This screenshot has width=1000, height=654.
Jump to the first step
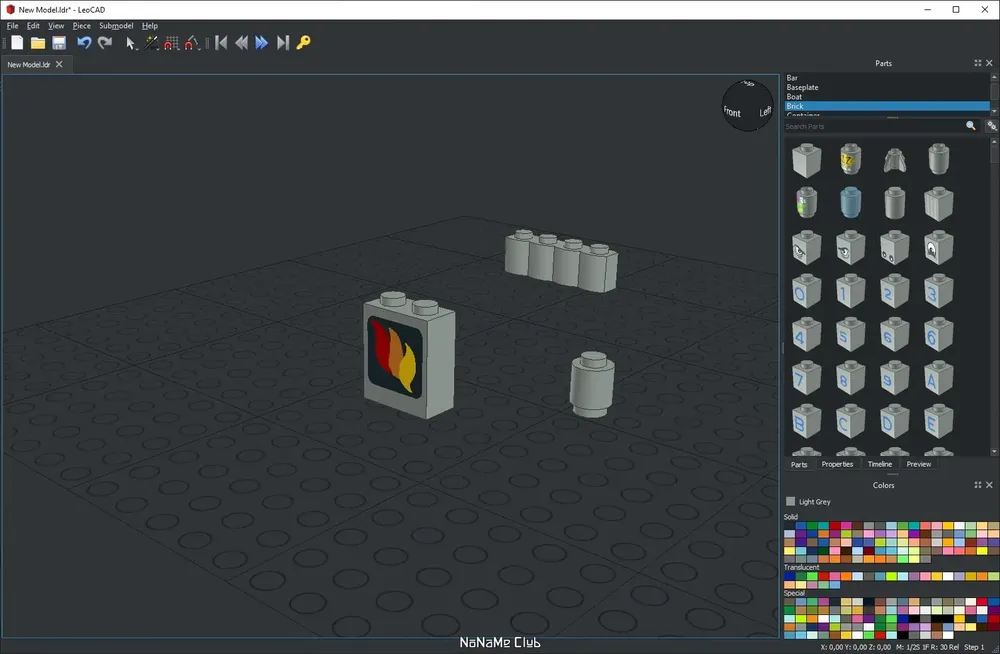(x=221, y=43)
